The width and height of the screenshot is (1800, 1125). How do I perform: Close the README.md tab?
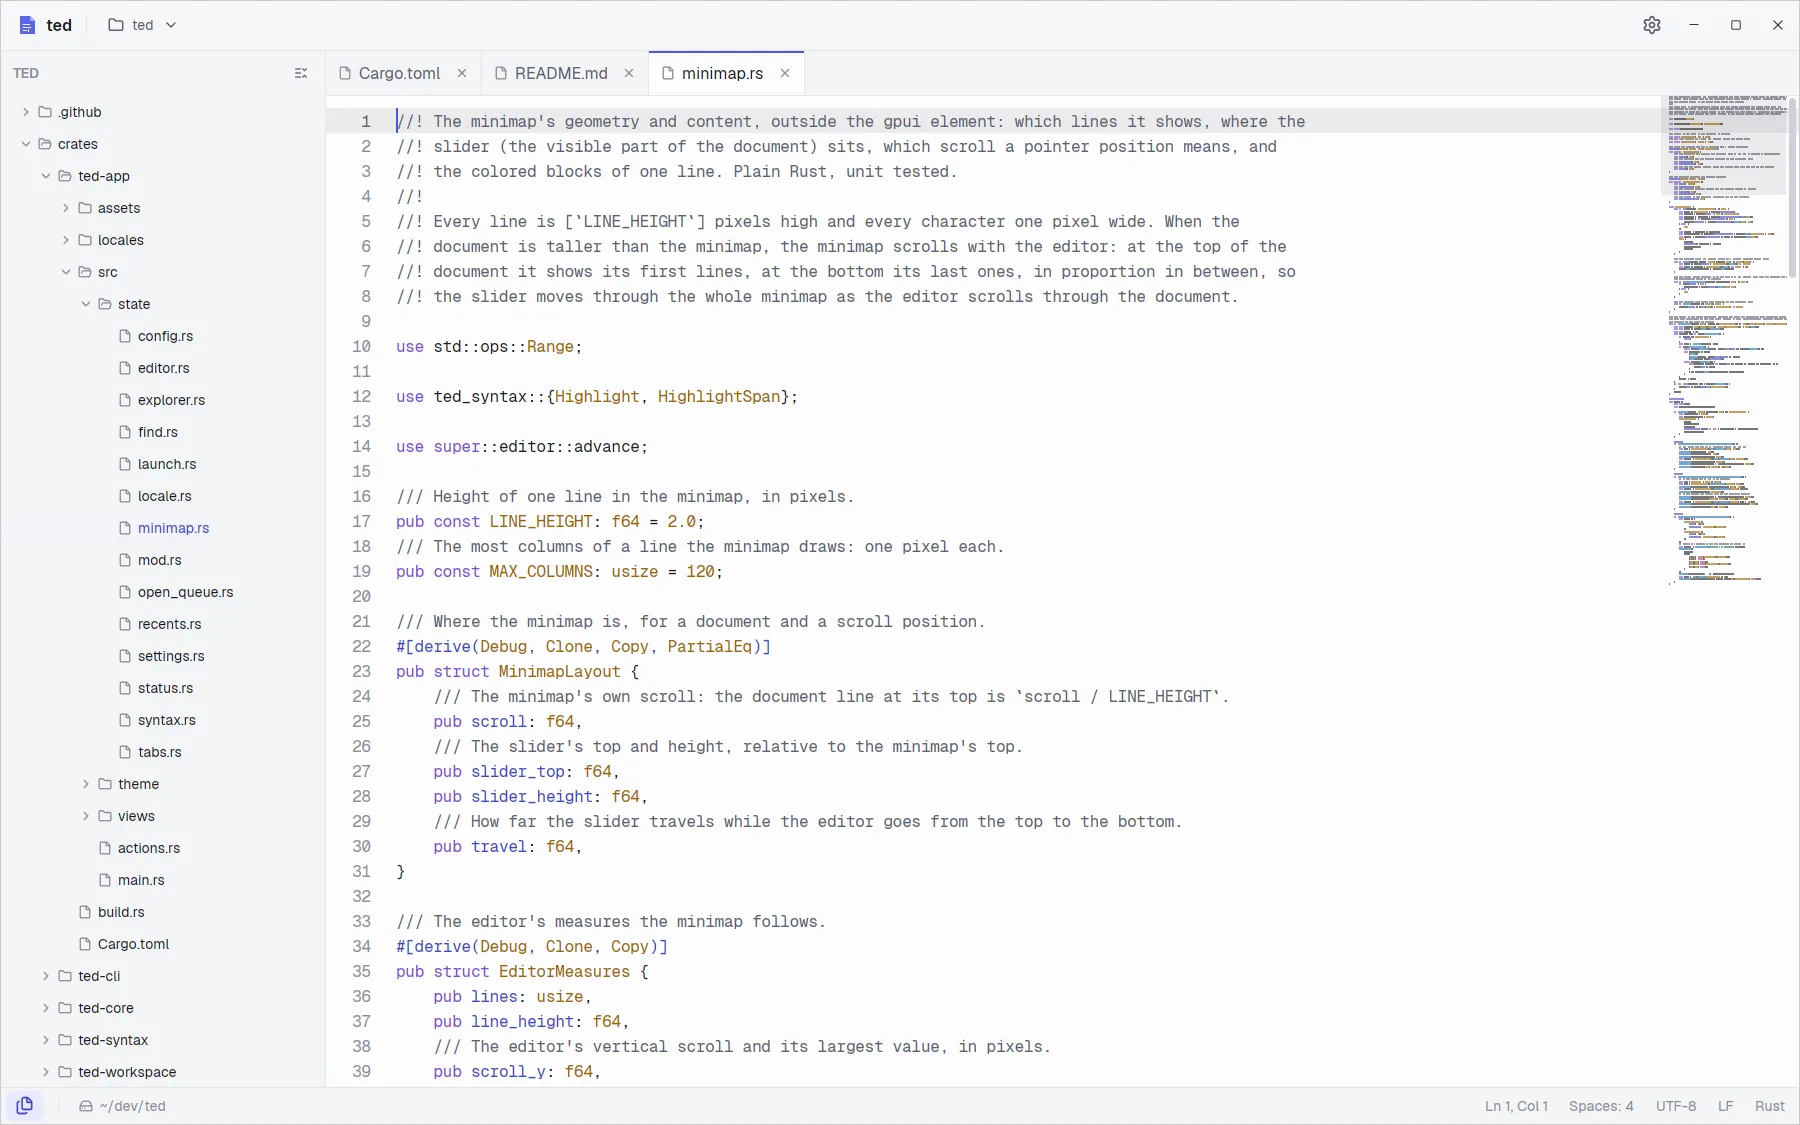tap(629, 73)
